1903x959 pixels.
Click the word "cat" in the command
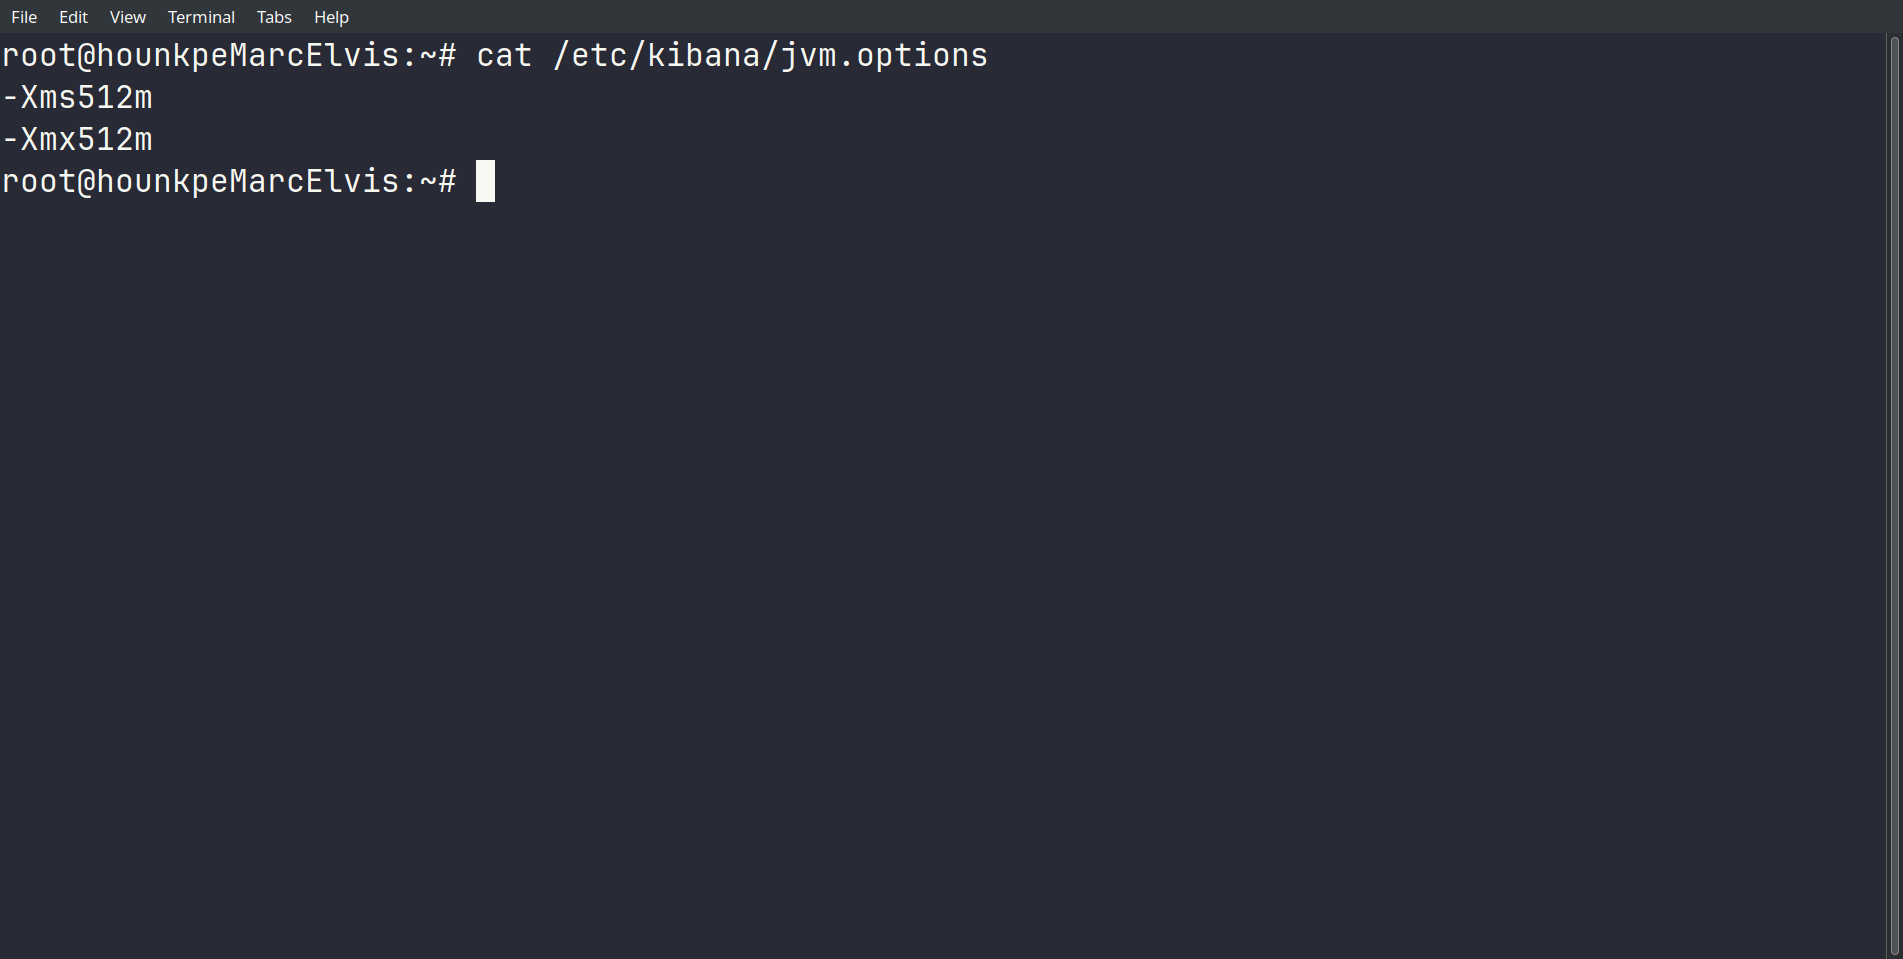pos(504,56)
